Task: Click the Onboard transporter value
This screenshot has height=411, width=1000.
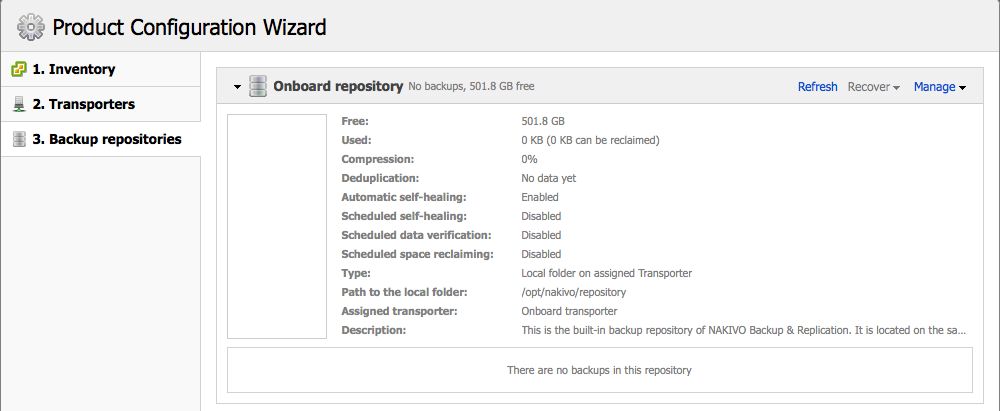Action: [x=569, y=311]
